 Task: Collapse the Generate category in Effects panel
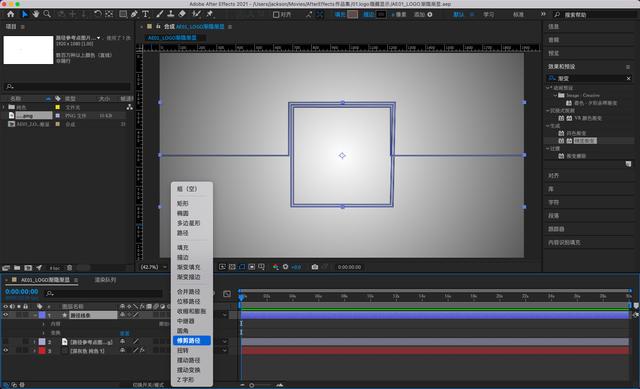click(x=548, y=126)
